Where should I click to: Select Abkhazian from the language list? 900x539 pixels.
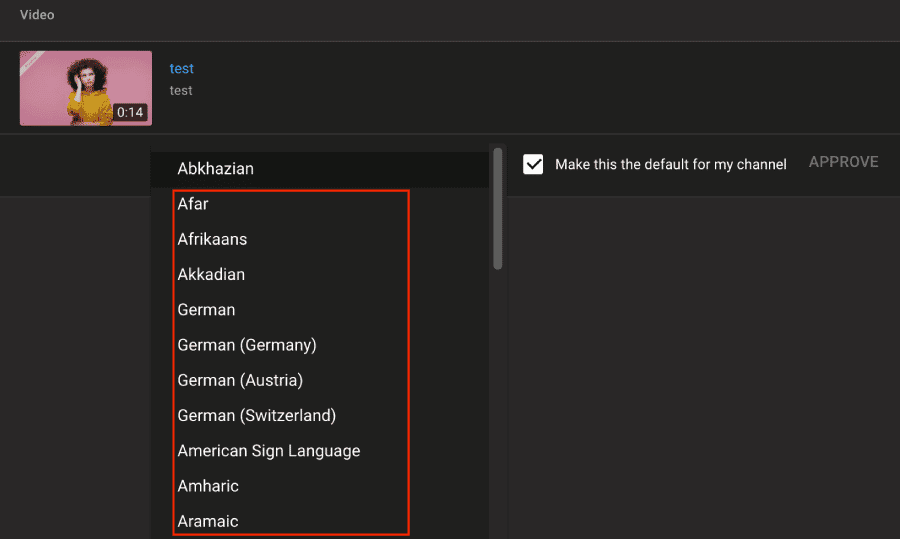[x=320, y=169]
